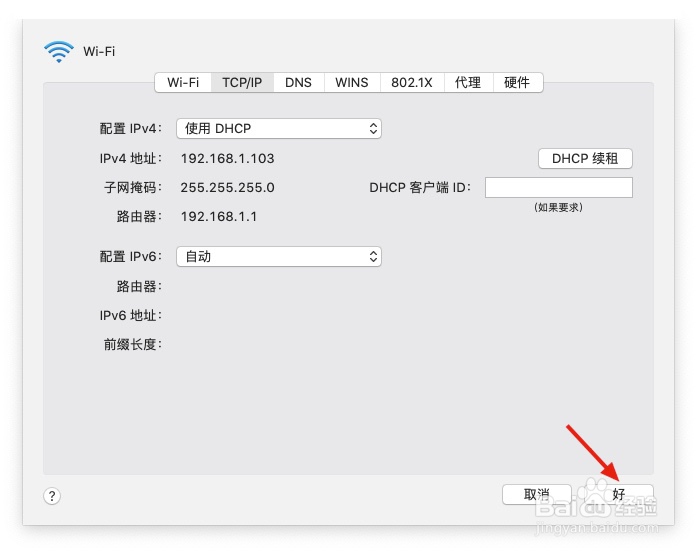Click the 取消 cancel button
The height and width of the screenshot is (552, 697).
[x=537, y=494]
